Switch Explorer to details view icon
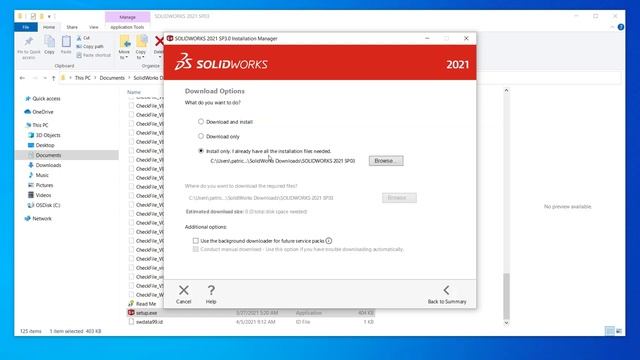 (609, 331)
